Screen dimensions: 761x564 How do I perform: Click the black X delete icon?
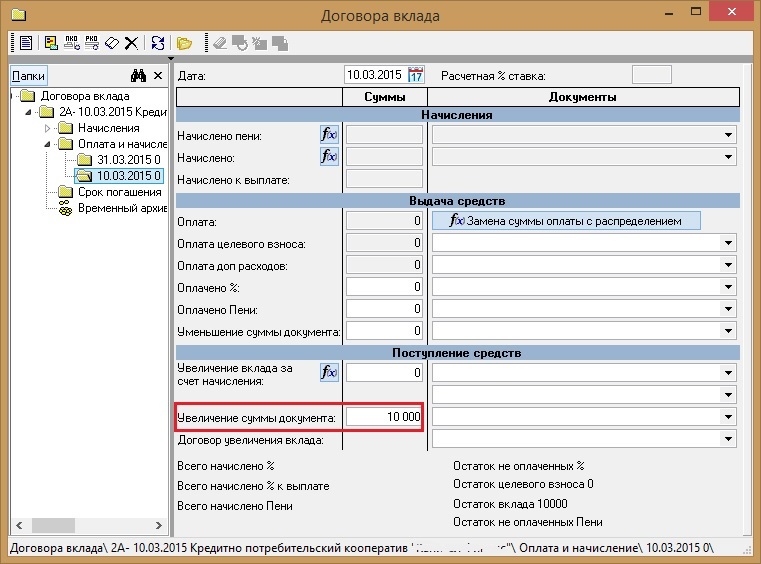pos(131,43)
